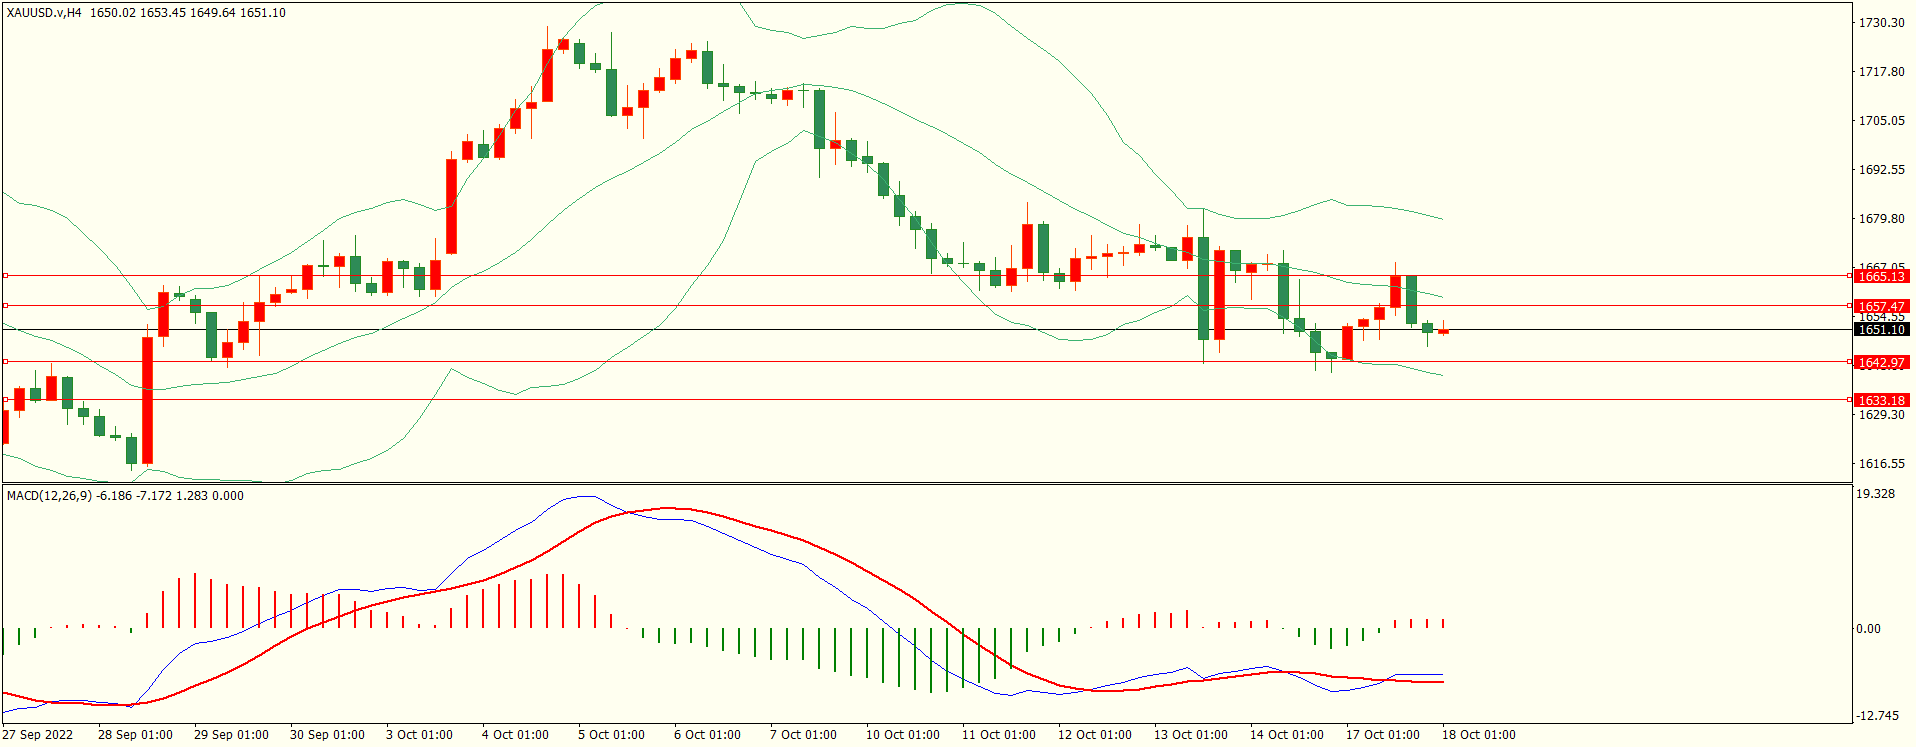Screen dimensions: 1916x747
Task: Click the 28 Sep 01:00 time label
Action: pyautogui.click(x=135, y=734)
